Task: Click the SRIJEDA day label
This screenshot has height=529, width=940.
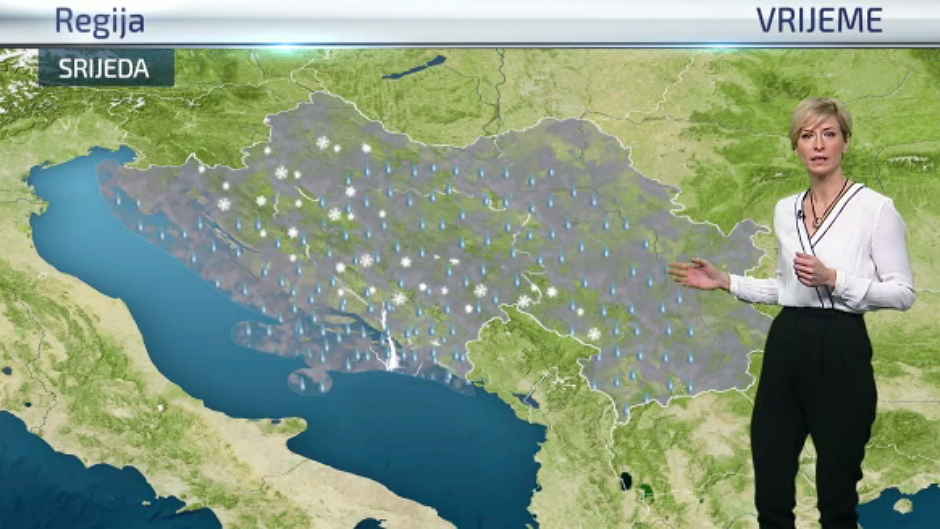Action: click(x=104, y=69)
